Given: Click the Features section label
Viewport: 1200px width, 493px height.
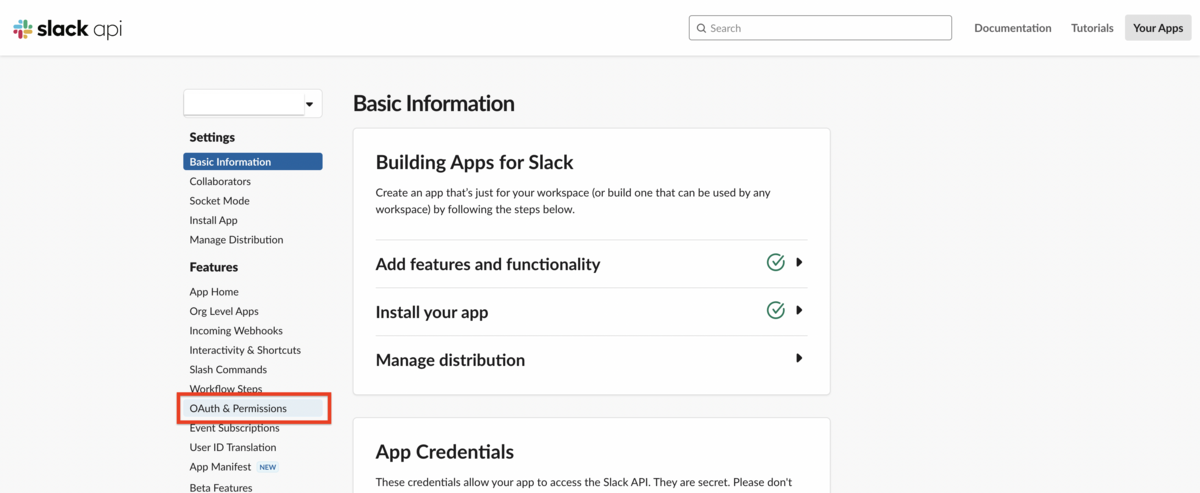Looking at the screenshot, I should 214,267.
